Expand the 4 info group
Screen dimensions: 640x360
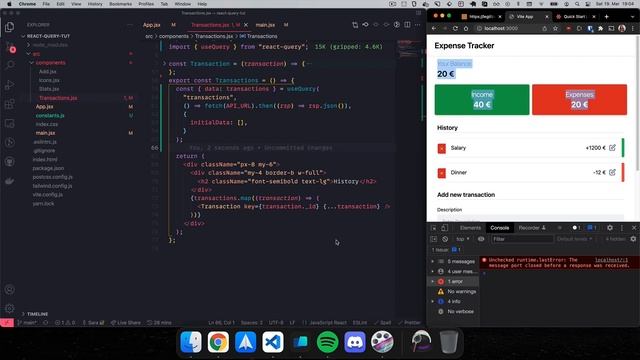[433, 301]
